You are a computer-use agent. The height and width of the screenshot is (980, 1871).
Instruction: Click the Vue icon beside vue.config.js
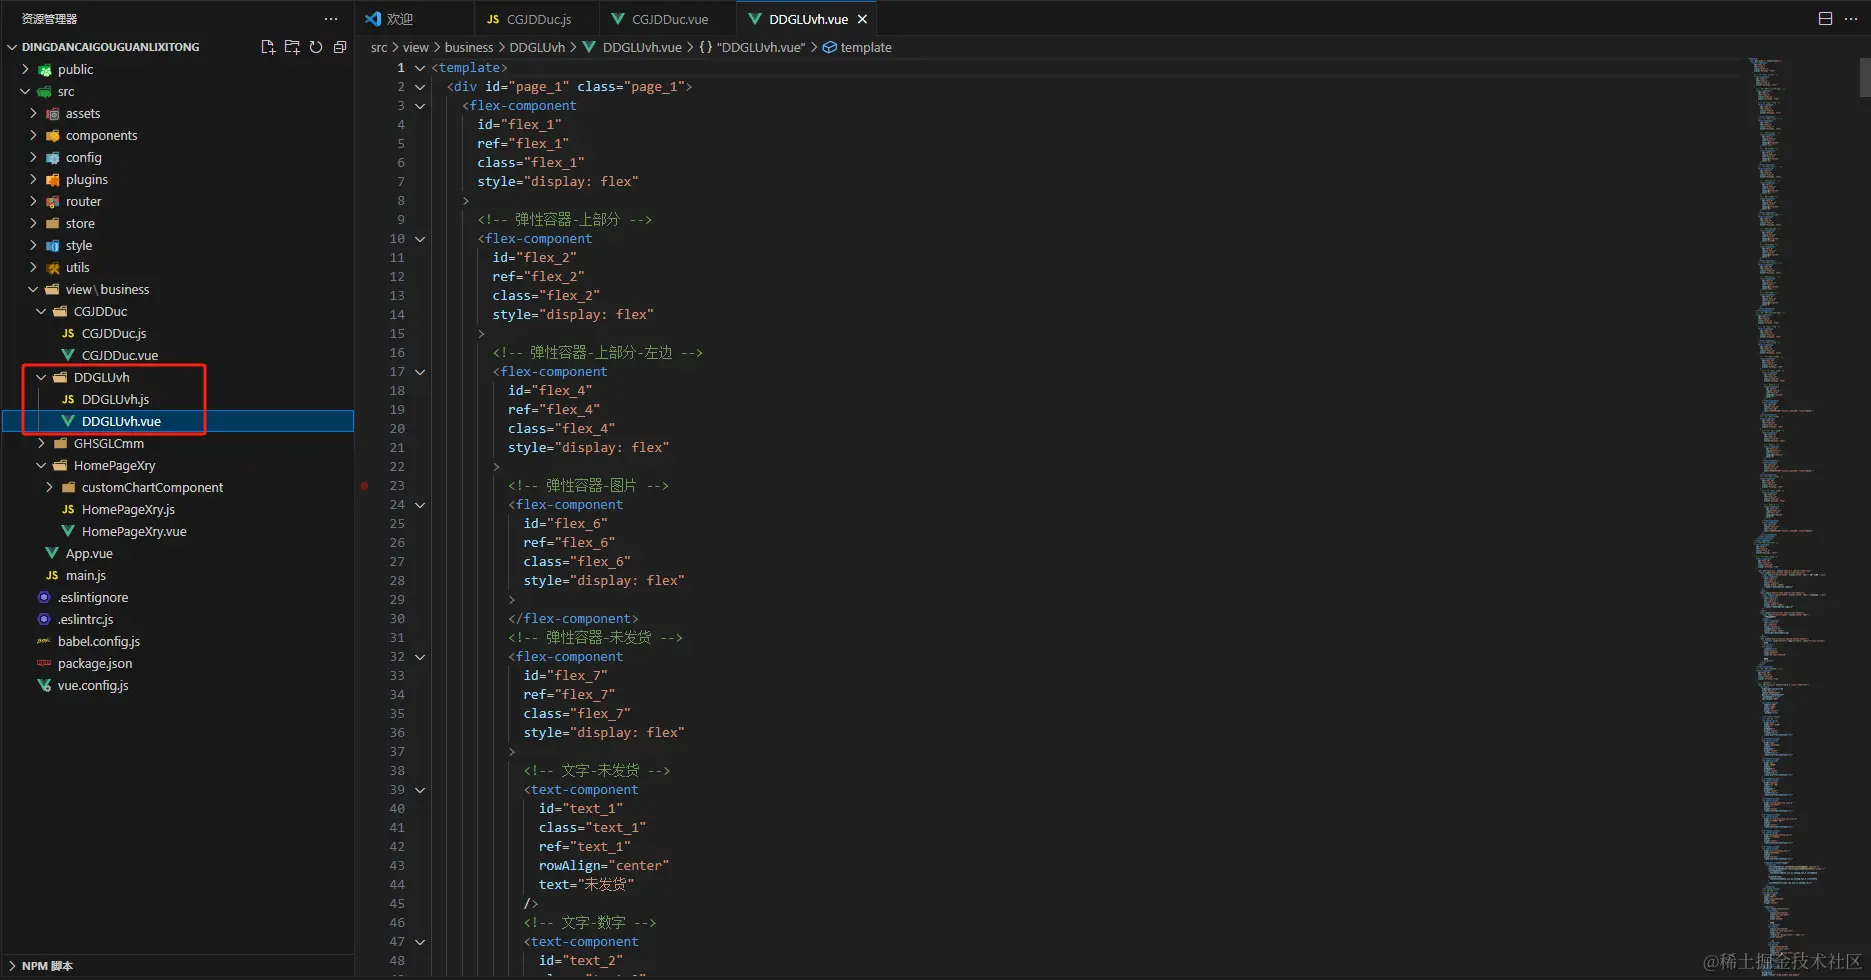click(44, 685)
